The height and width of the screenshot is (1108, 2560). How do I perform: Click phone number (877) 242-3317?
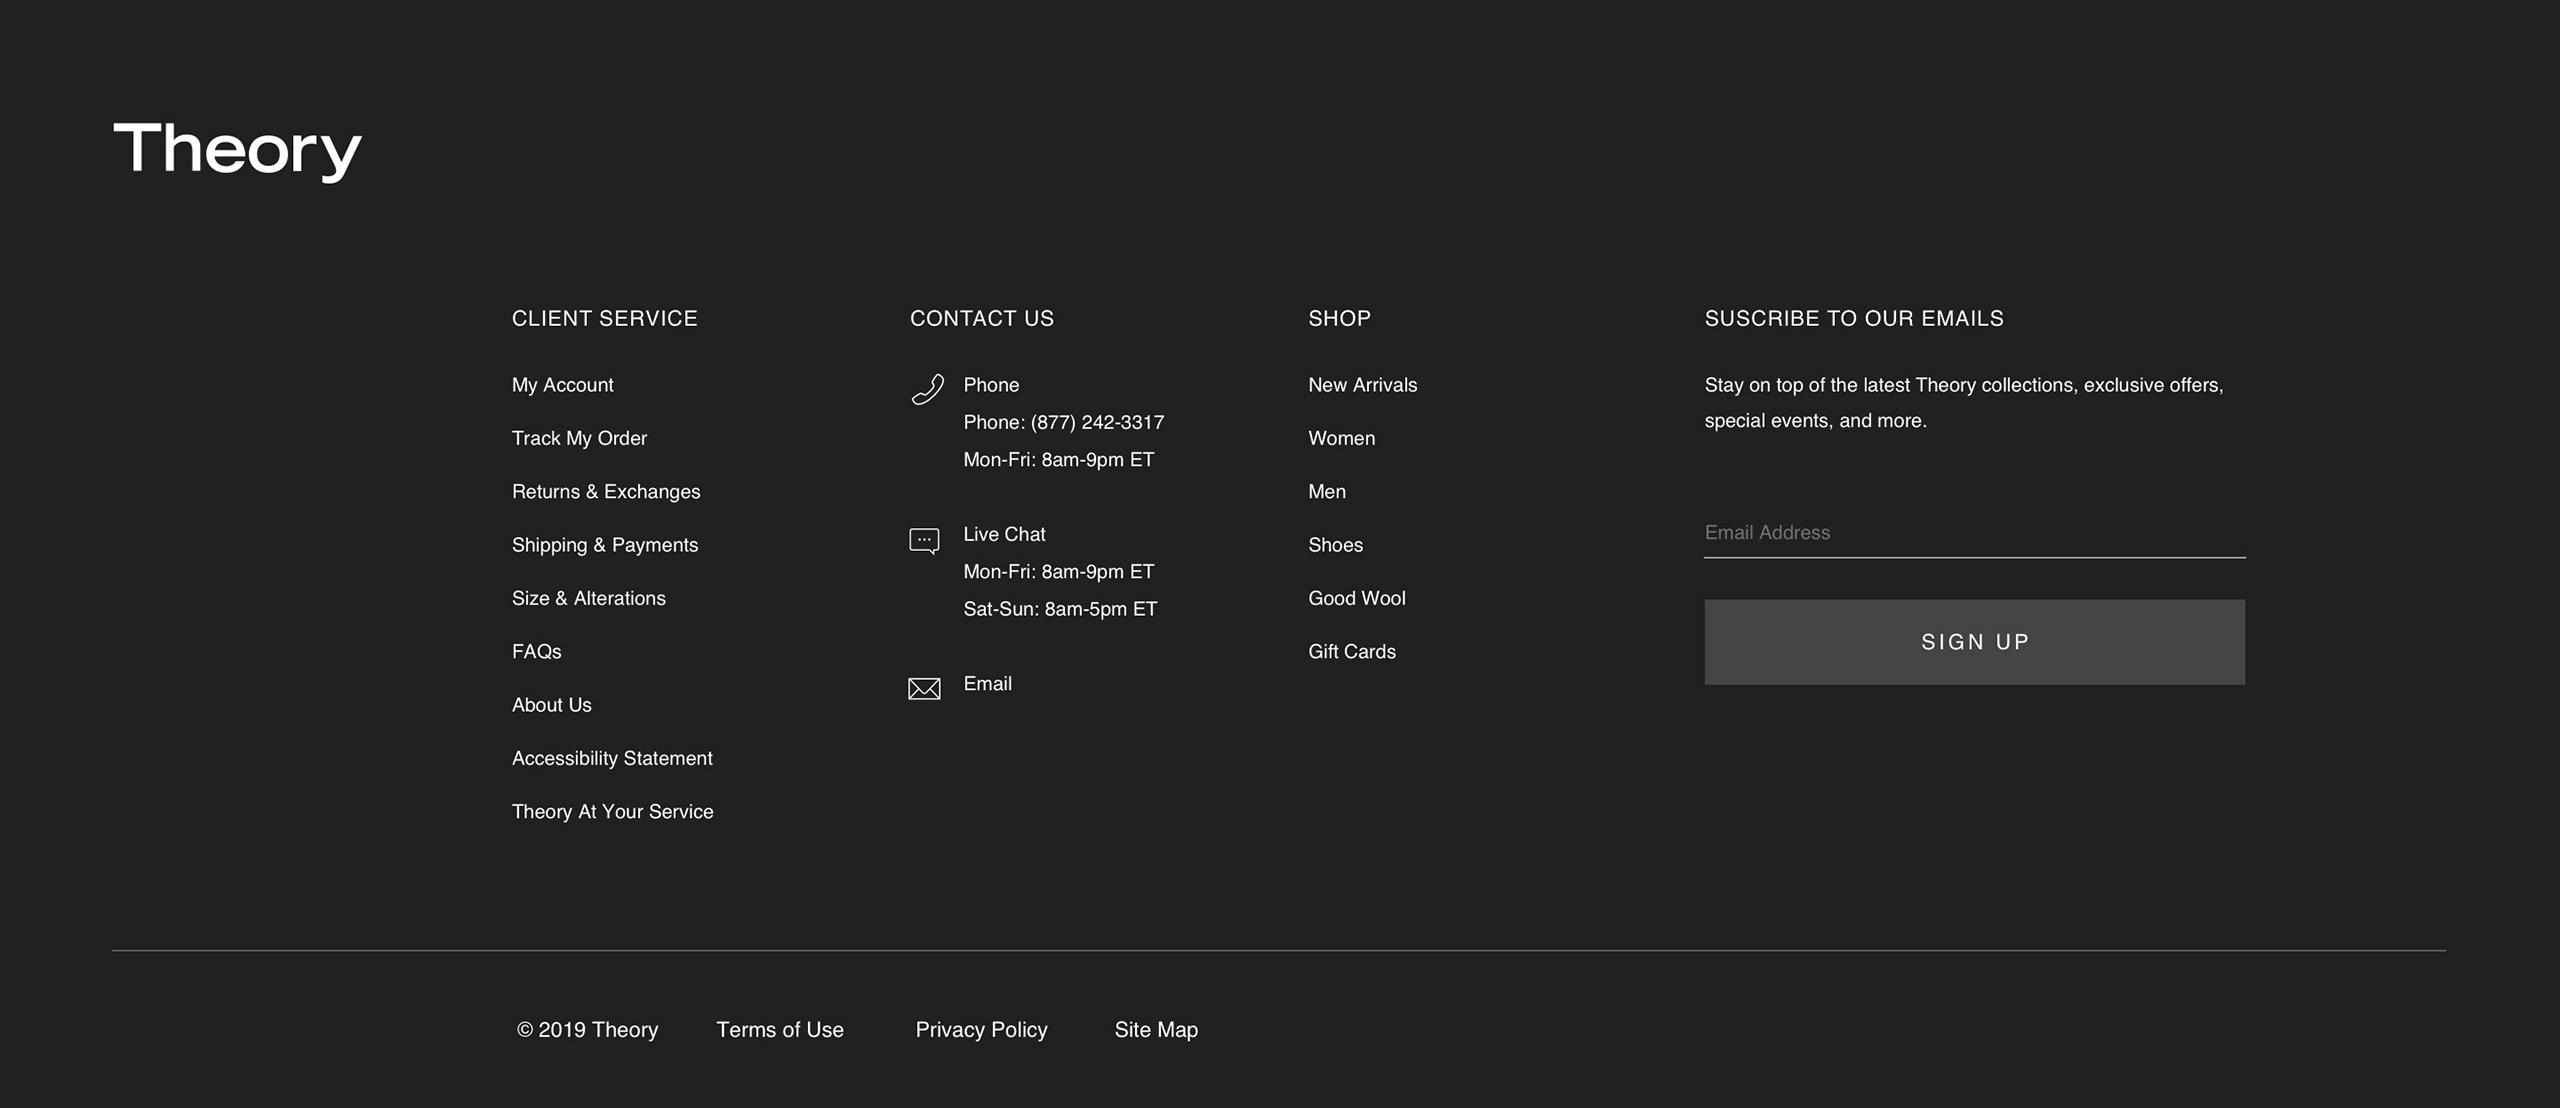tap(1097, 422)
